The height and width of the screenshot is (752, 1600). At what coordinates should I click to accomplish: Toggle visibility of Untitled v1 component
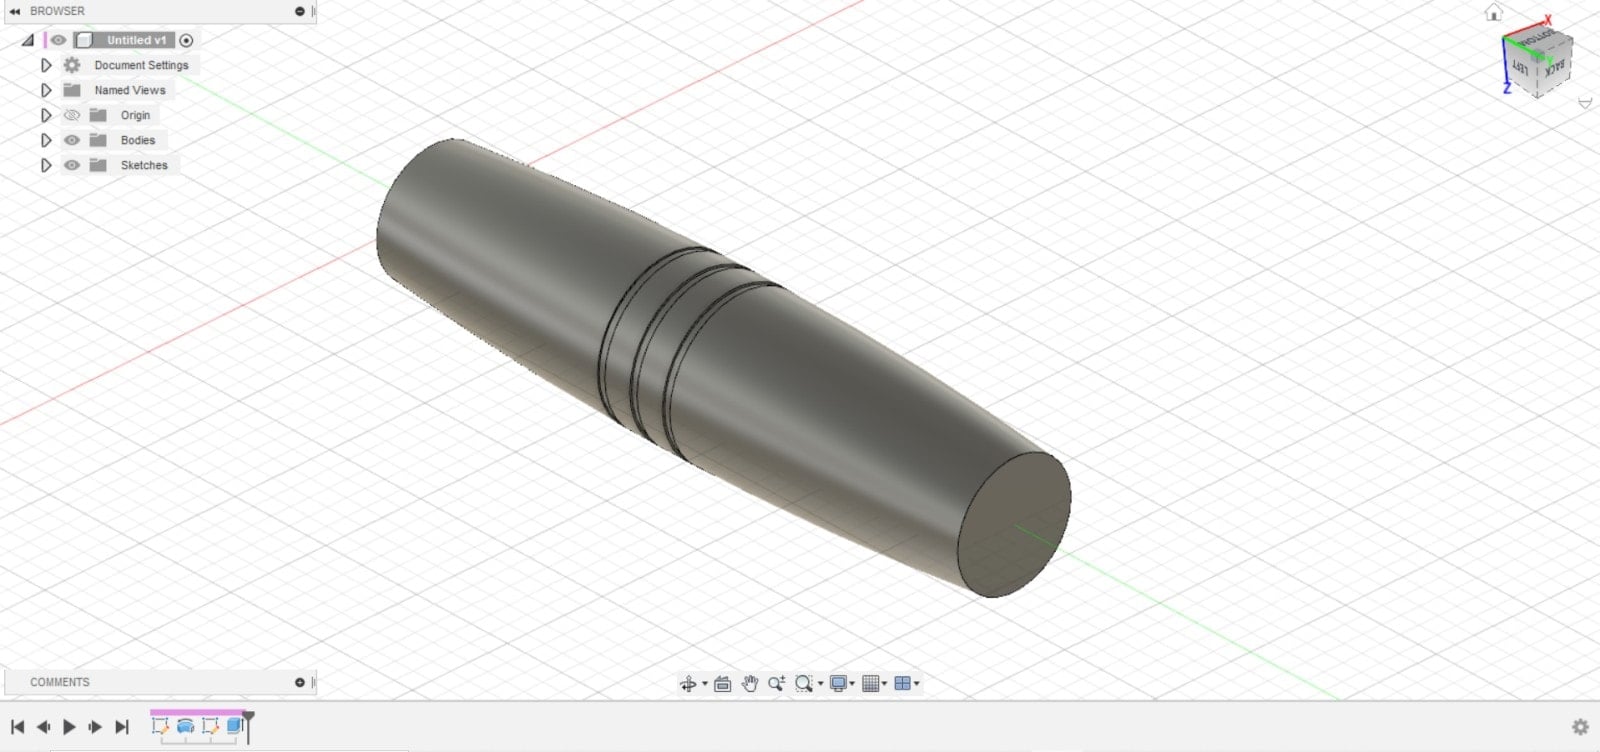point(59,40)
